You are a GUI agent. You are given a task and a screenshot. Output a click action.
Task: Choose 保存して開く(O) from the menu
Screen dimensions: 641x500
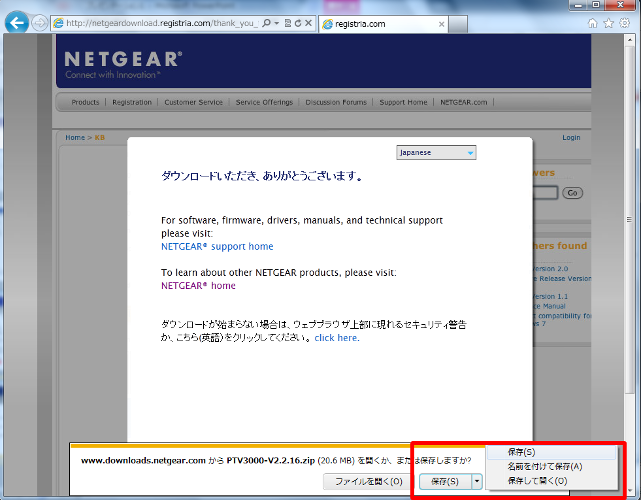(x=552, y=481)
